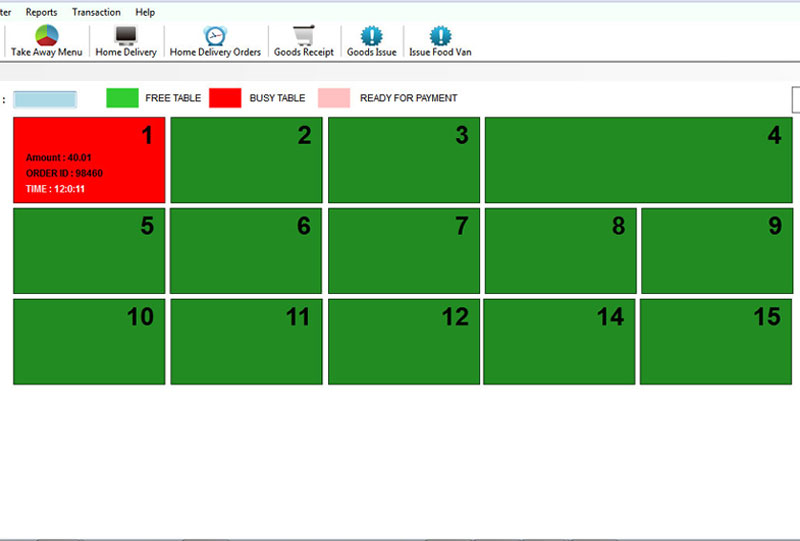Image resolution: width=800 pixels, height=541 pixels.
Task: Select busy table 1 in red
Action: tap(88, 160)
